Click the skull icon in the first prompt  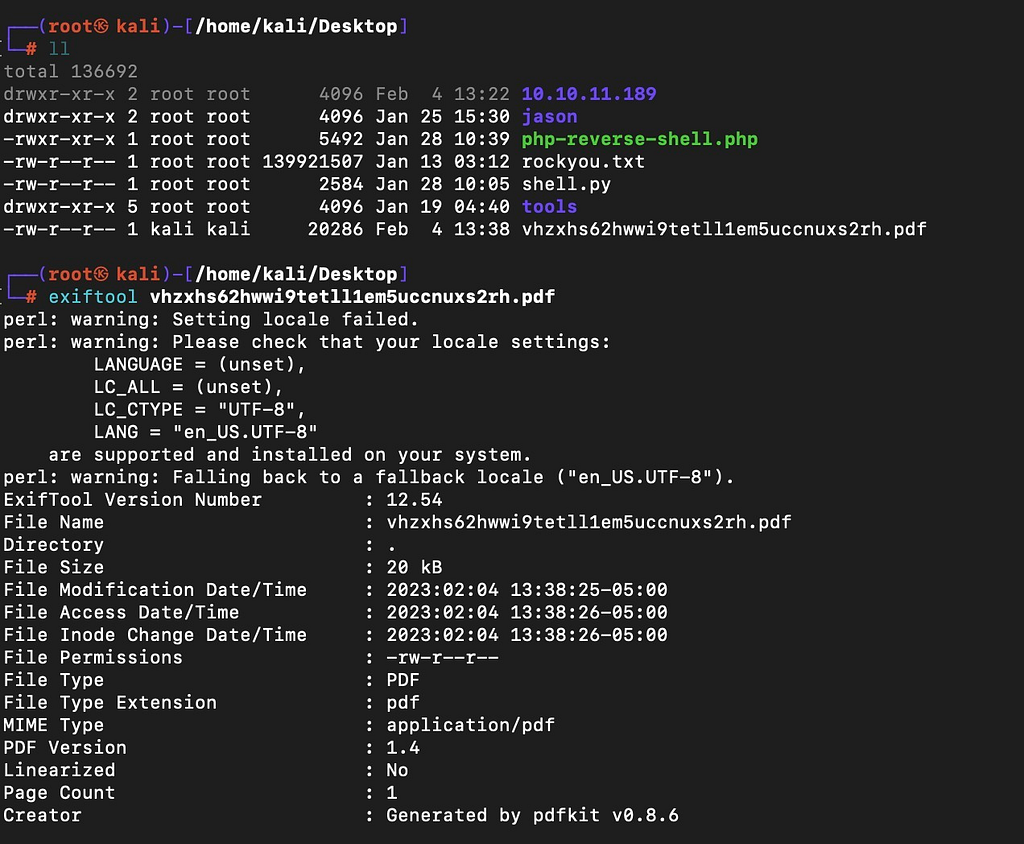click(x=101, y=26)
